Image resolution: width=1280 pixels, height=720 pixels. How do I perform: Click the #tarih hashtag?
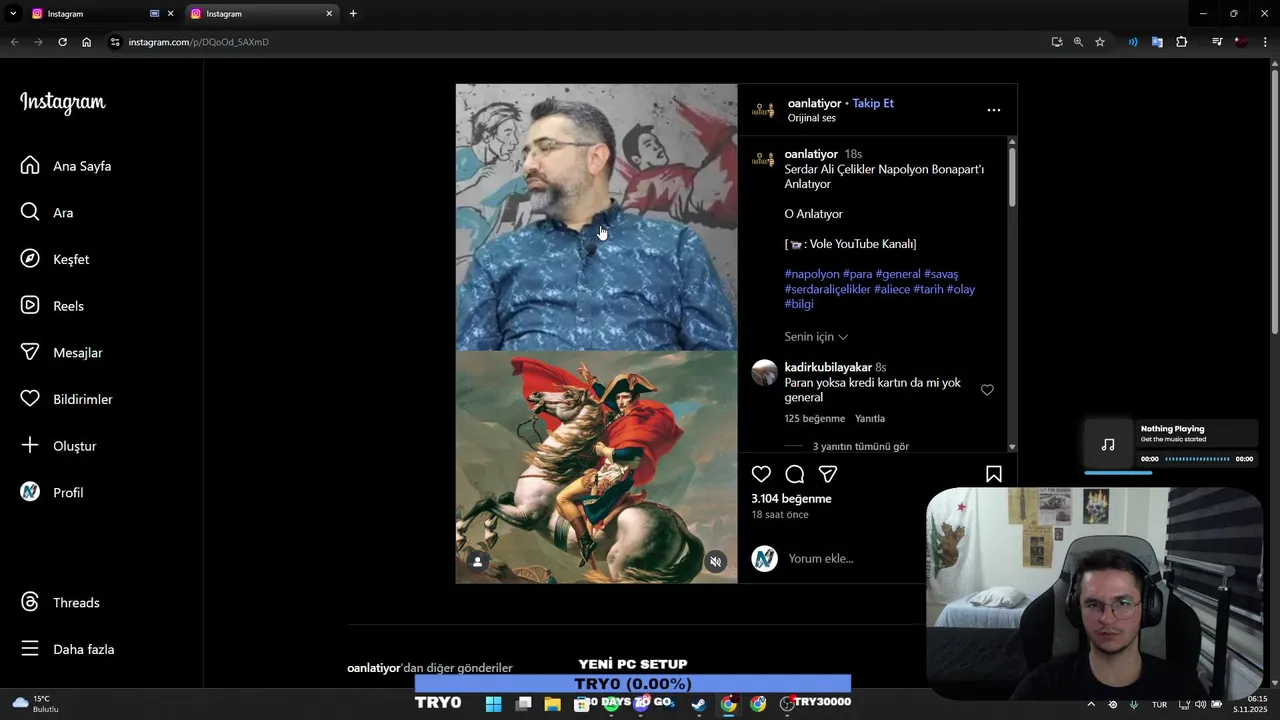point(928,289)
